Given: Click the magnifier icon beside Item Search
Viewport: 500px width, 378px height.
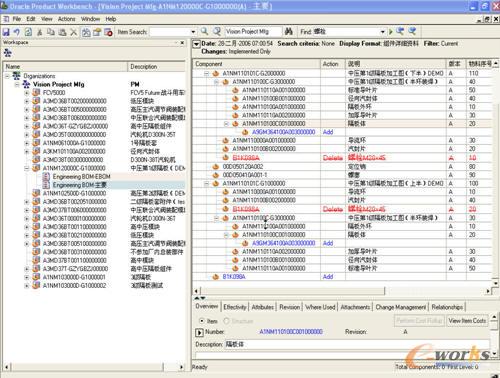Looking at the screenshot, I should coord(204,32).
